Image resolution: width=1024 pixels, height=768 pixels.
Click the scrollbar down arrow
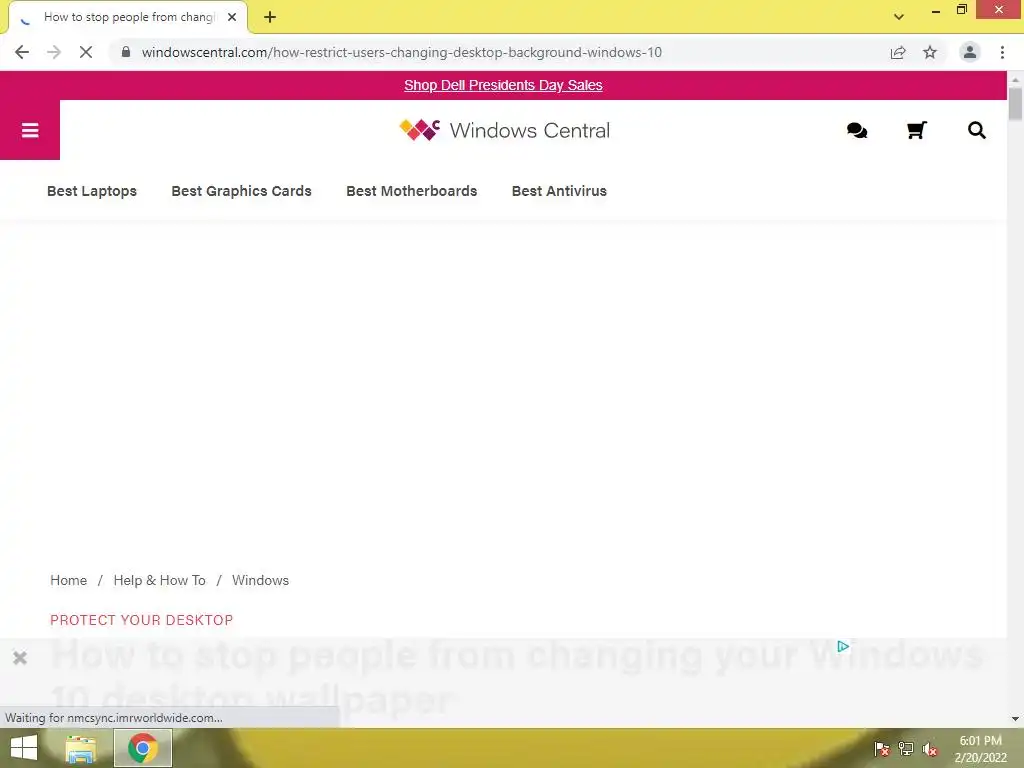[1015, 719]
